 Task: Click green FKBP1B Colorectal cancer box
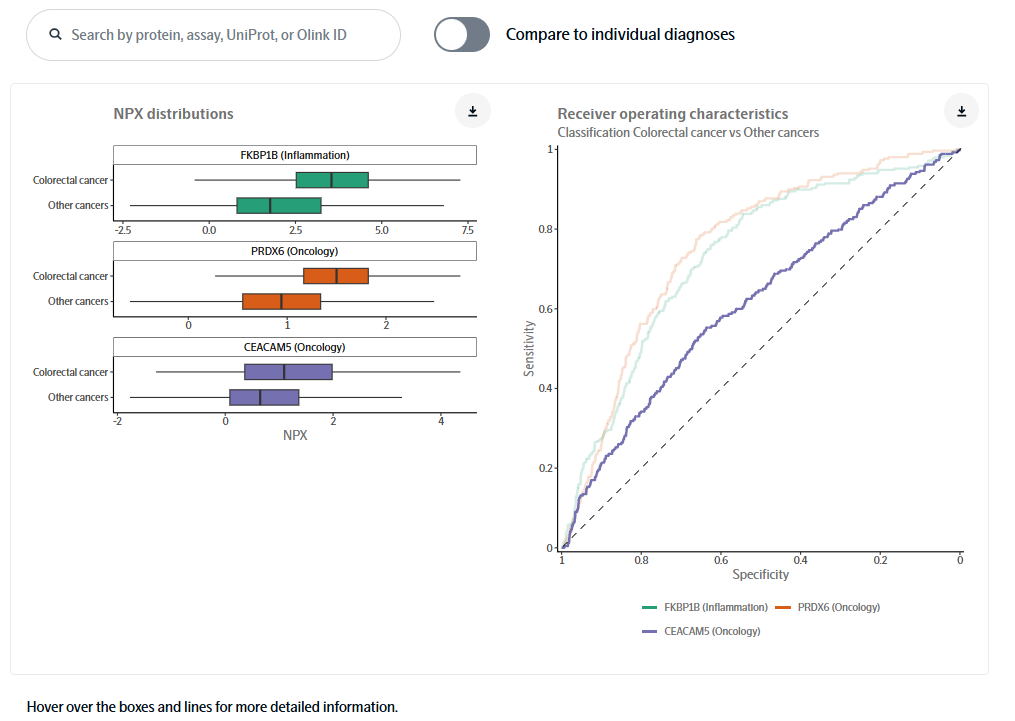pos(332,180)
